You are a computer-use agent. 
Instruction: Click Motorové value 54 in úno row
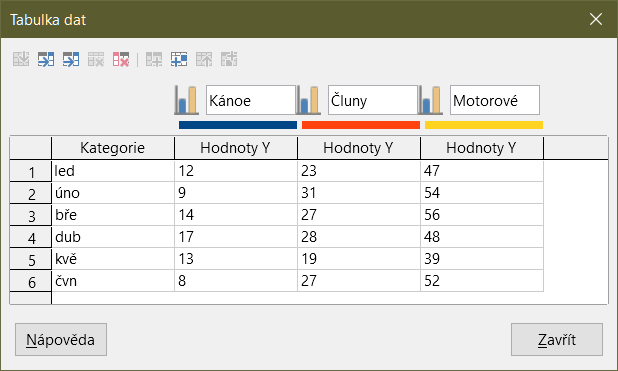[482, 193]
